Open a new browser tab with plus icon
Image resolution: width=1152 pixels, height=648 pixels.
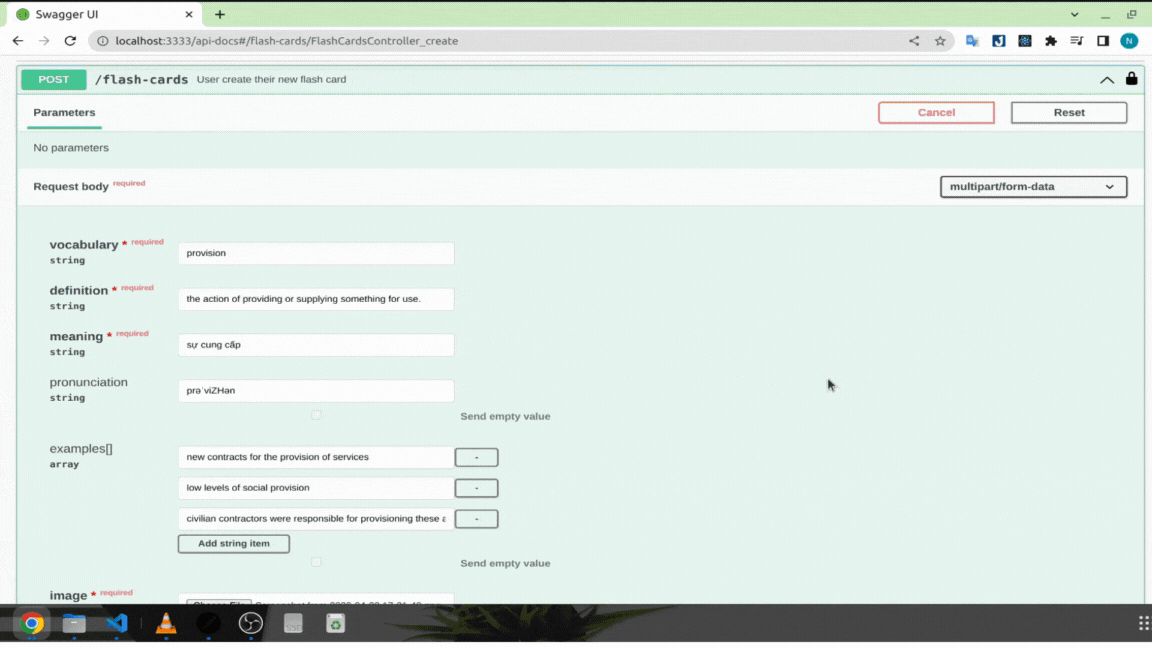tap(220, 15)
